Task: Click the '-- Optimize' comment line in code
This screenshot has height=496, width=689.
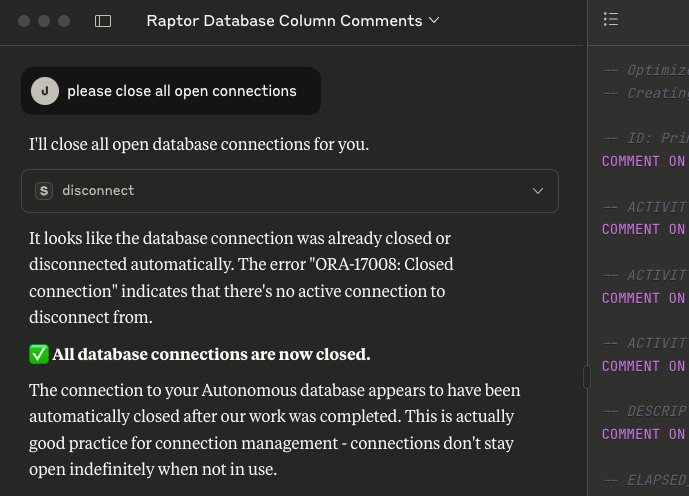Action: tap(645, 70)
